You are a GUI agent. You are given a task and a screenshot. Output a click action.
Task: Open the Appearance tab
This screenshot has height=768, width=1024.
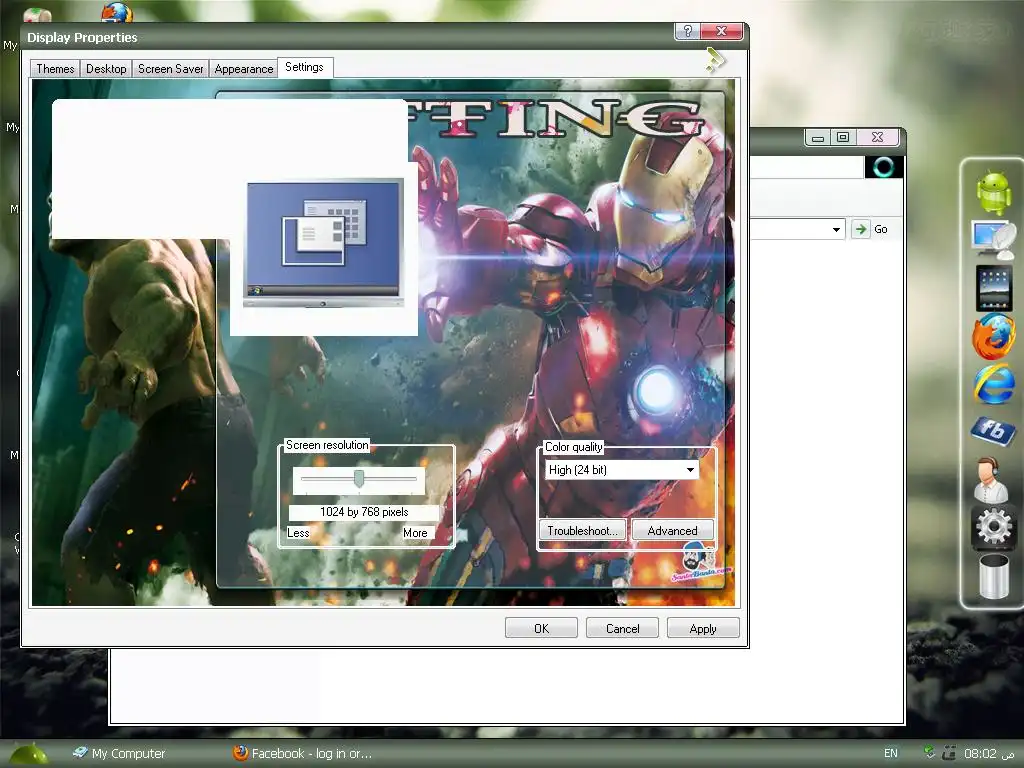pyautogui.click(x=244, y=69)
